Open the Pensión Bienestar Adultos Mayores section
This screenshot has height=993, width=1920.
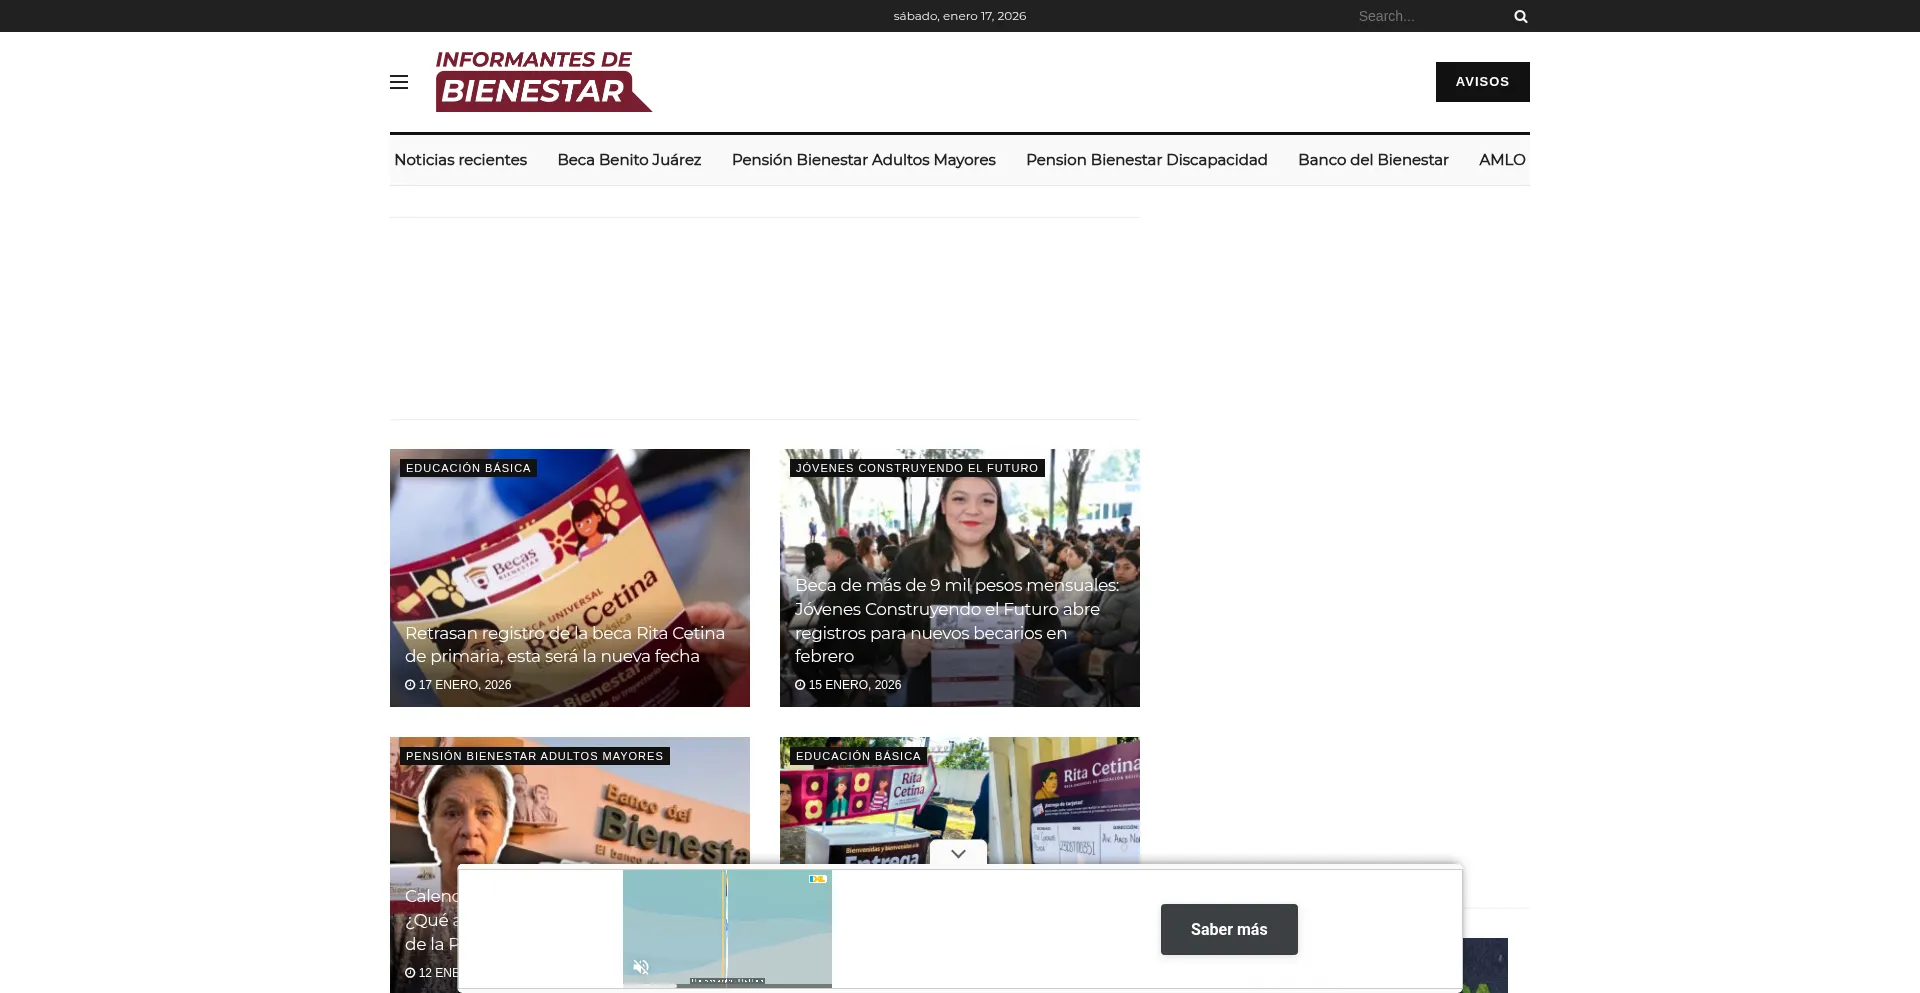(863, 159)
